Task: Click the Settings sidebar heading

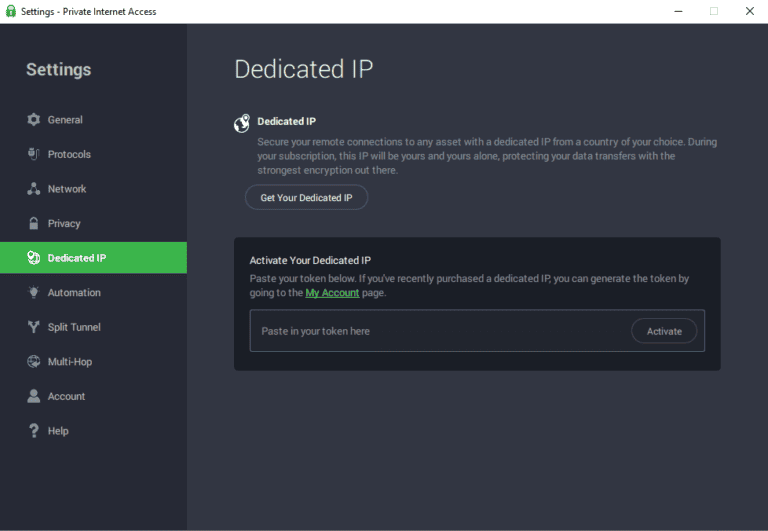Action: point(58,70)
